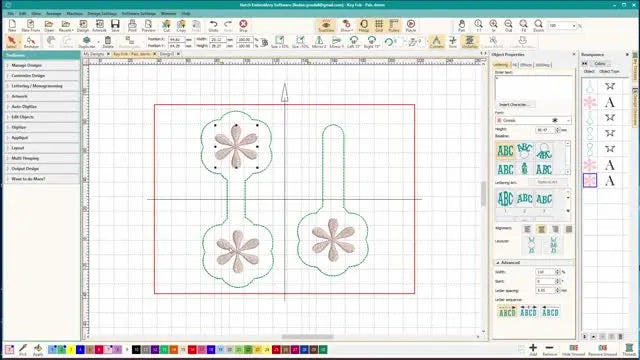Click the Rotate Right 15° icon
The height and width of the screenshot is (360, 640).
pos(371,42)
